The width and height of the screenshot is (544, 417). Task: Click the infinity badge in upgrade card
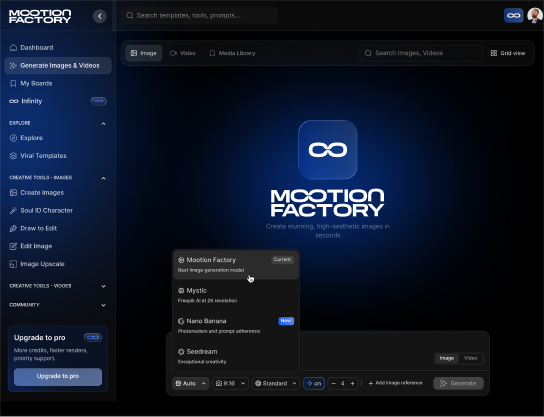coord(93,338)
